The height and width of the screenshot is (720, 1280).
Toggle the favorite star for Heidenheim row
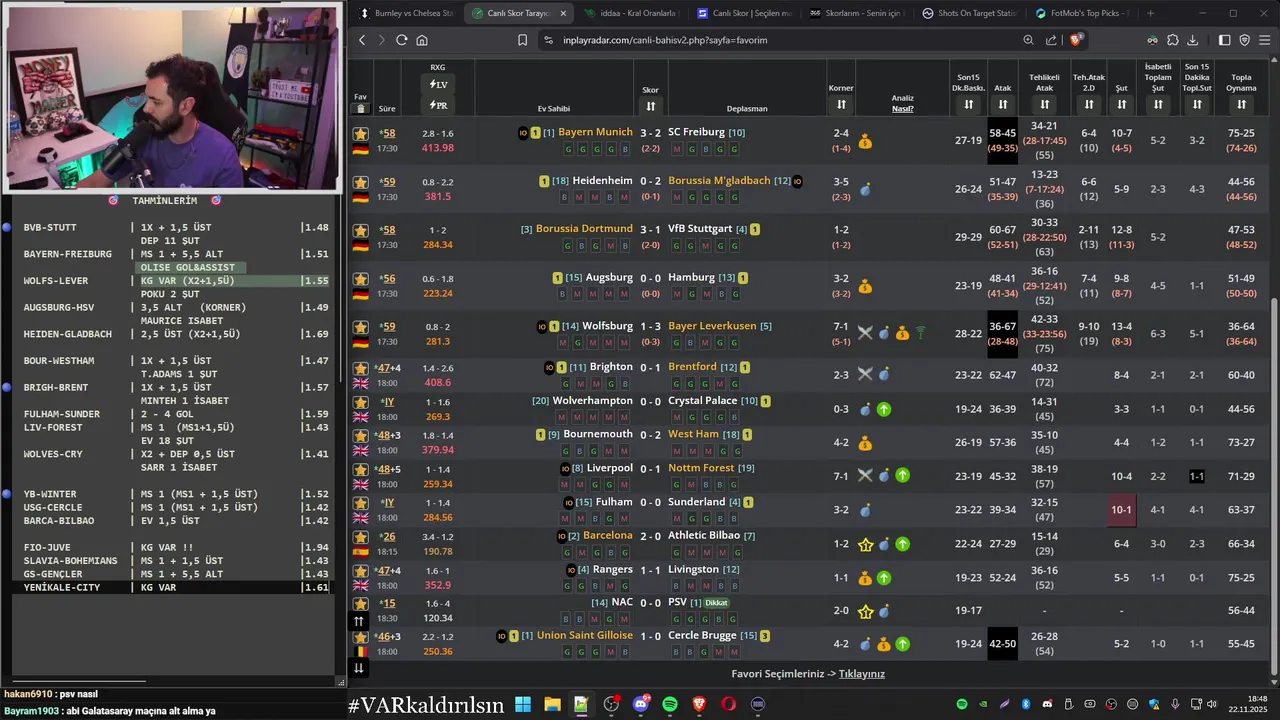tap(361, 182)
